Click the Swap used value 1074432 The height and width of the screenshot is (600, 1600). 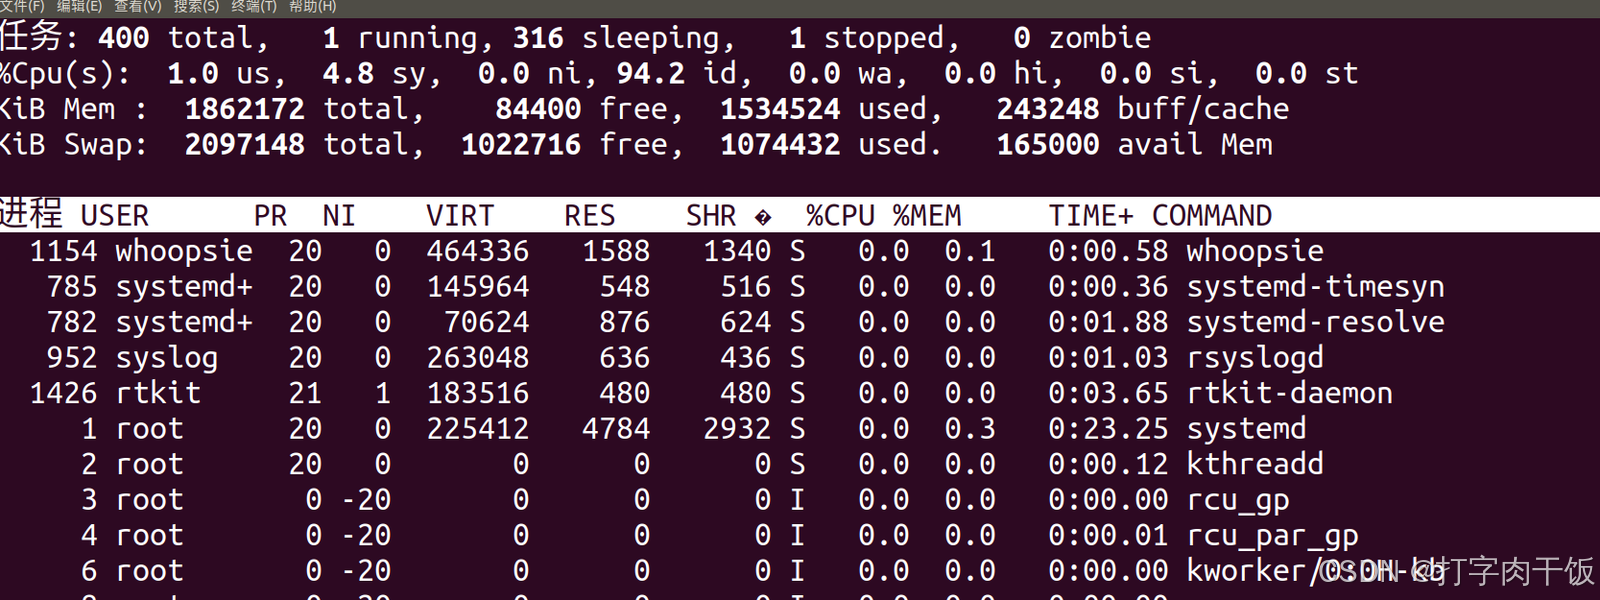[x=781, y=145]
